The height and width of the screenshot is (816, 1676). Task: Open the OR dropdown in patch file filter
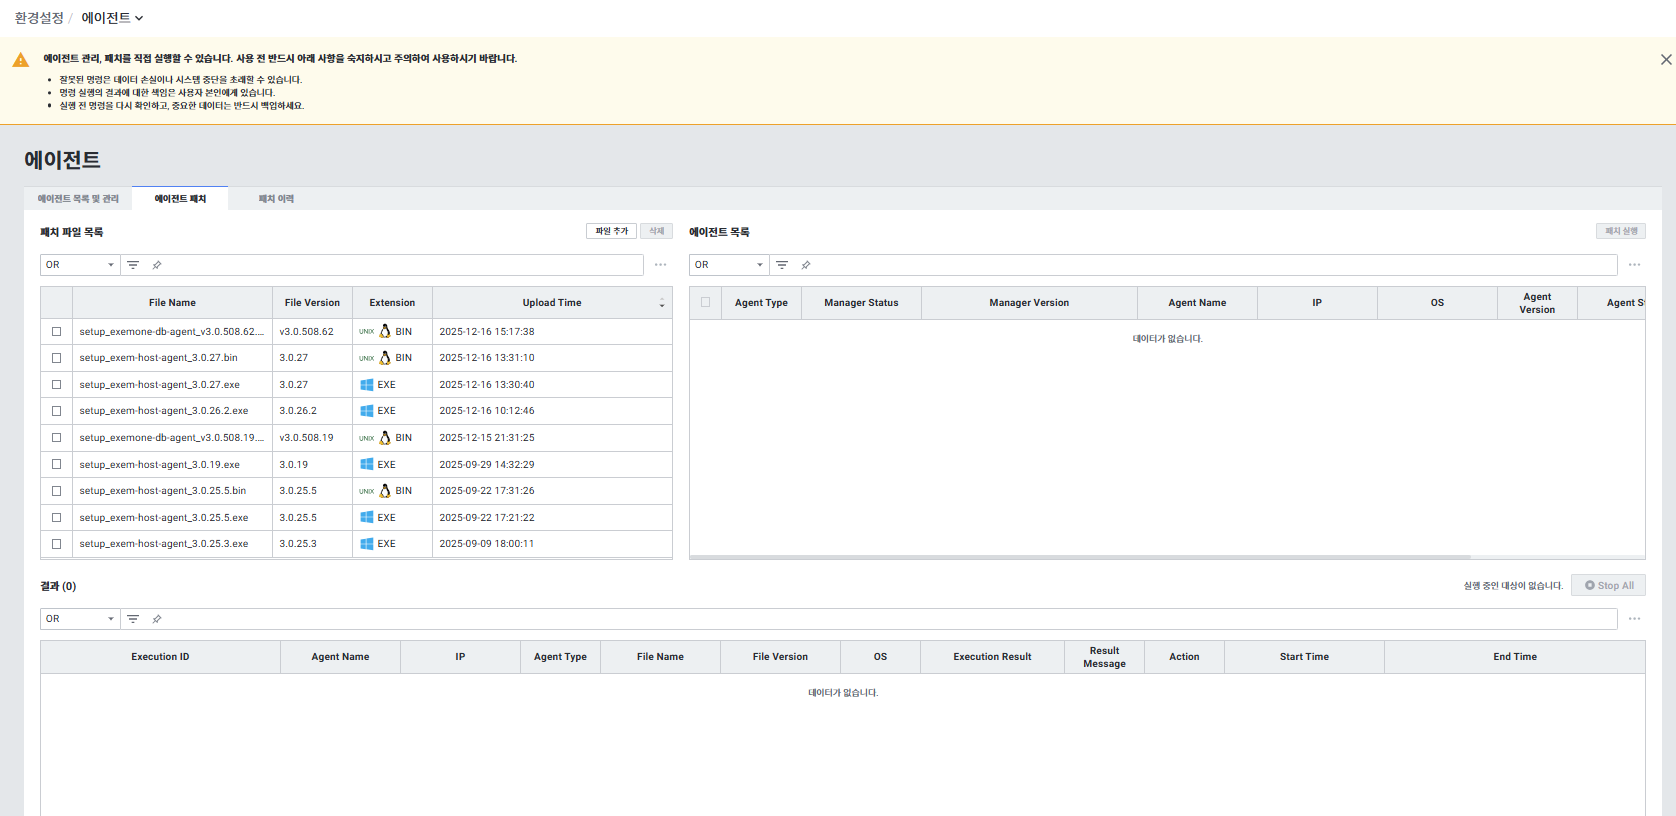(x=80, y=265)
